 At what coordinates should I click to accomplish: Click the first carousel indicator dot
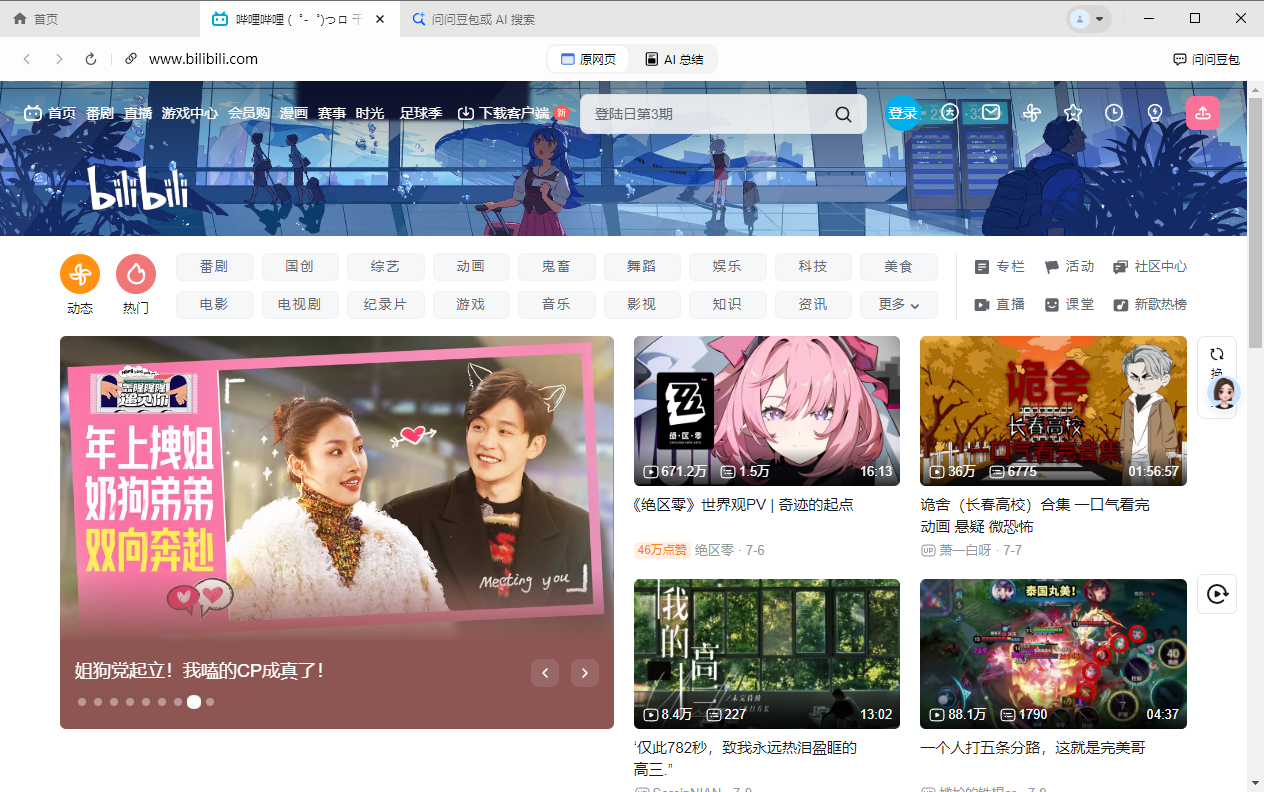point(82,702)
